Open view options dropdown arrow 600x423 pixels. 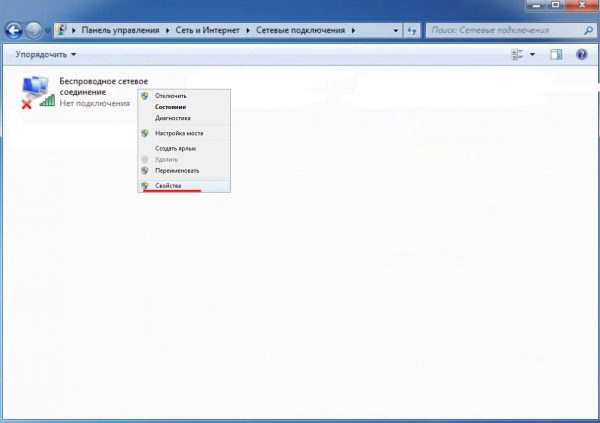point(532,54)
